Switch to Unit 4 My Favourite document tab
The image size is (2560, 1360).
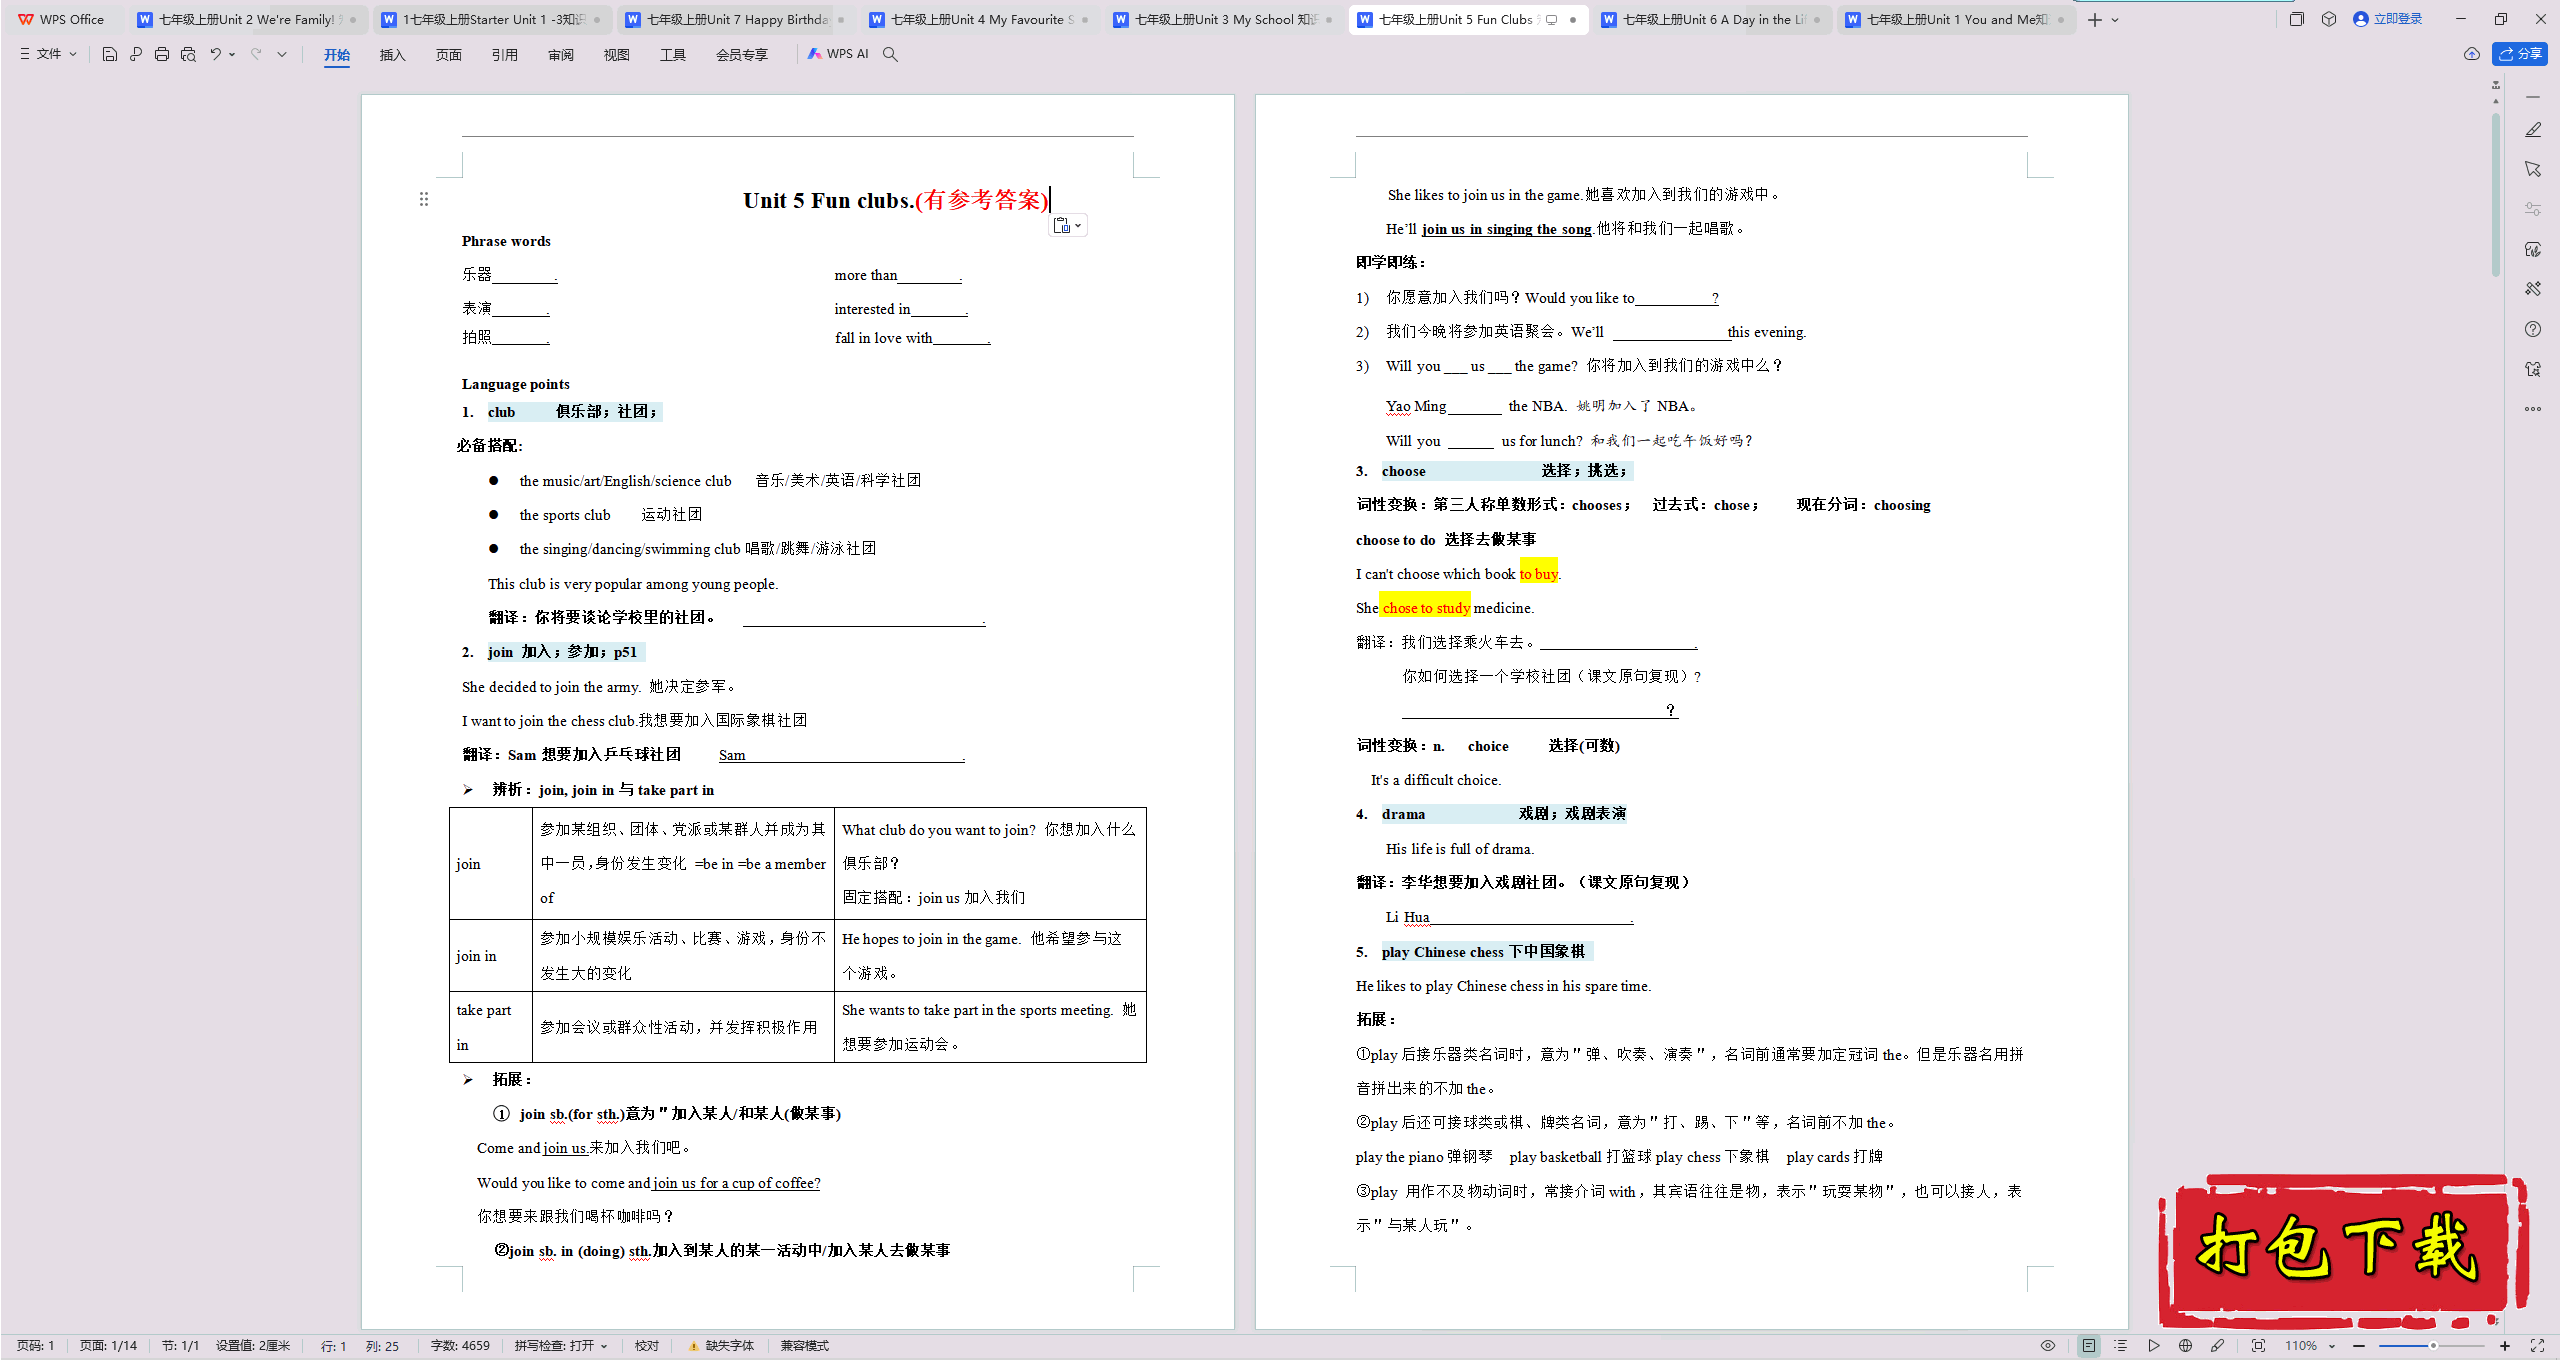point(981,19)
